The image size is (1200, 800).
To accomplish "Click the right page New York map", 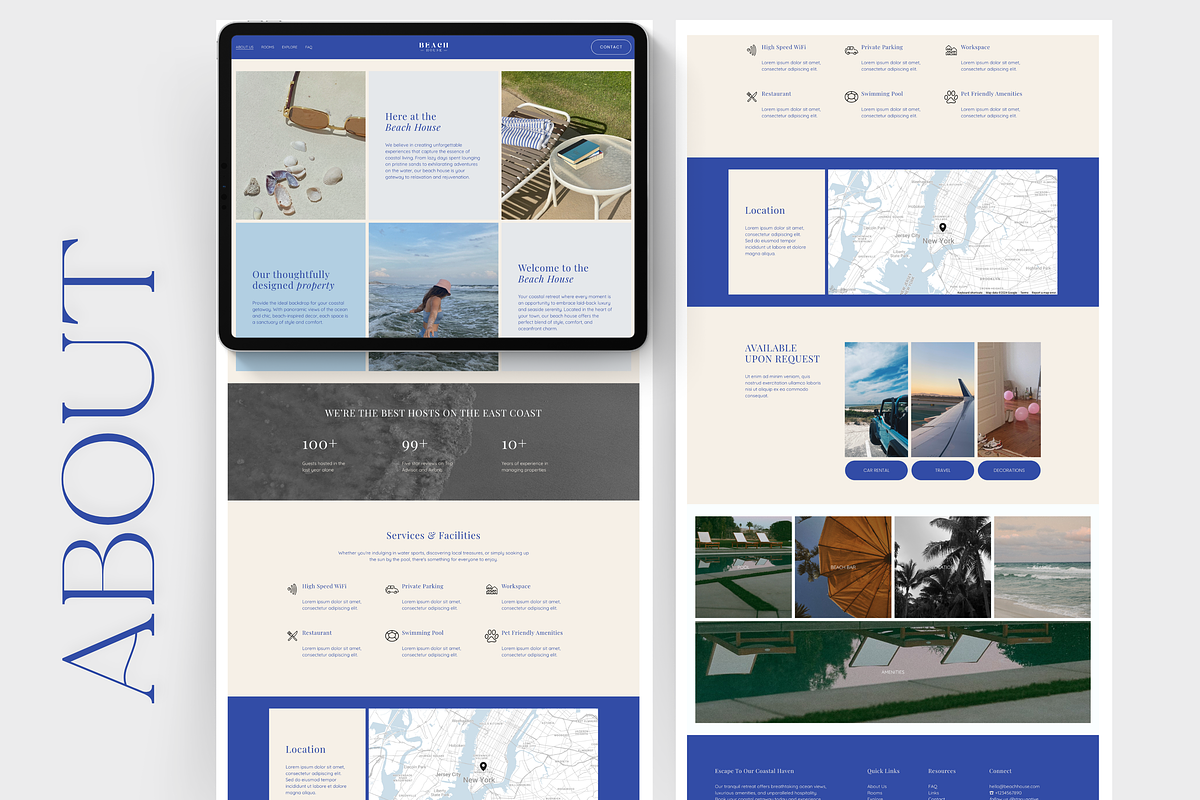I will click(942, 232).
